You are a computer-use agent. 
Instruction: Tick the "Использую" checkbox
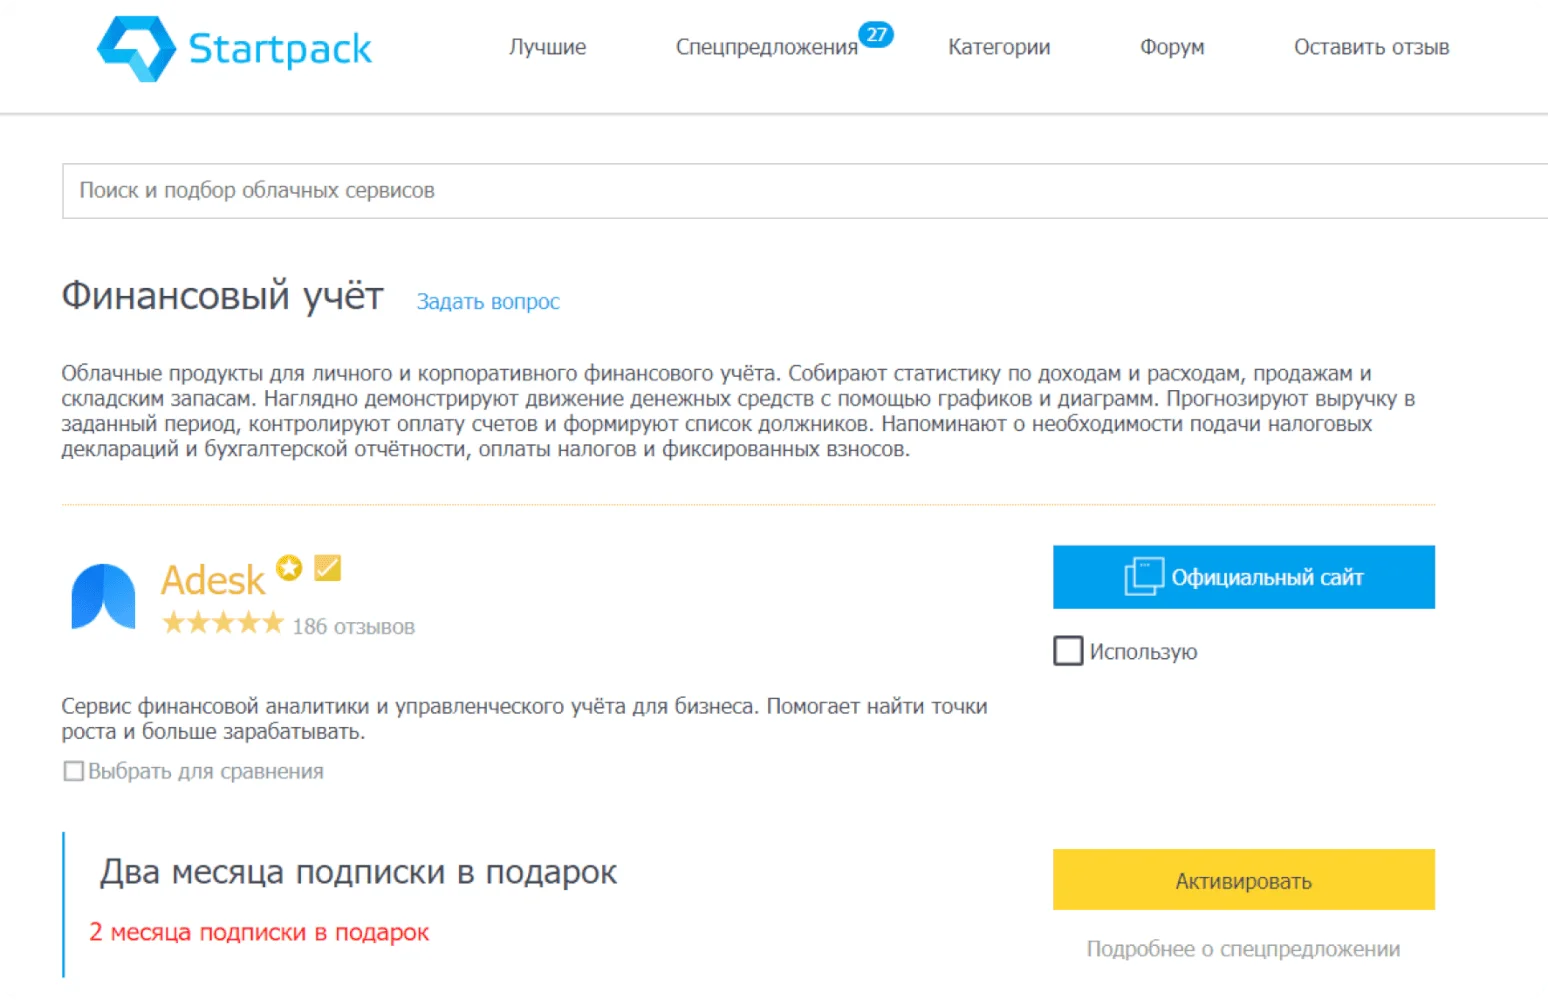click(1068, 651)
